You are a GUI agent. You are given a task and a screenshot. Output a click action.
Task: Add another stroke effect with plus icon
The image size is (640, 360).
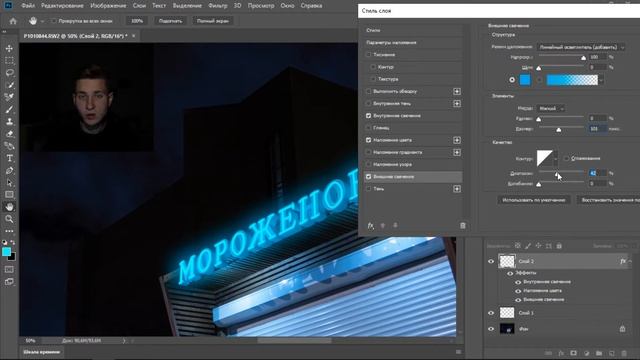[x=457, y=91]
